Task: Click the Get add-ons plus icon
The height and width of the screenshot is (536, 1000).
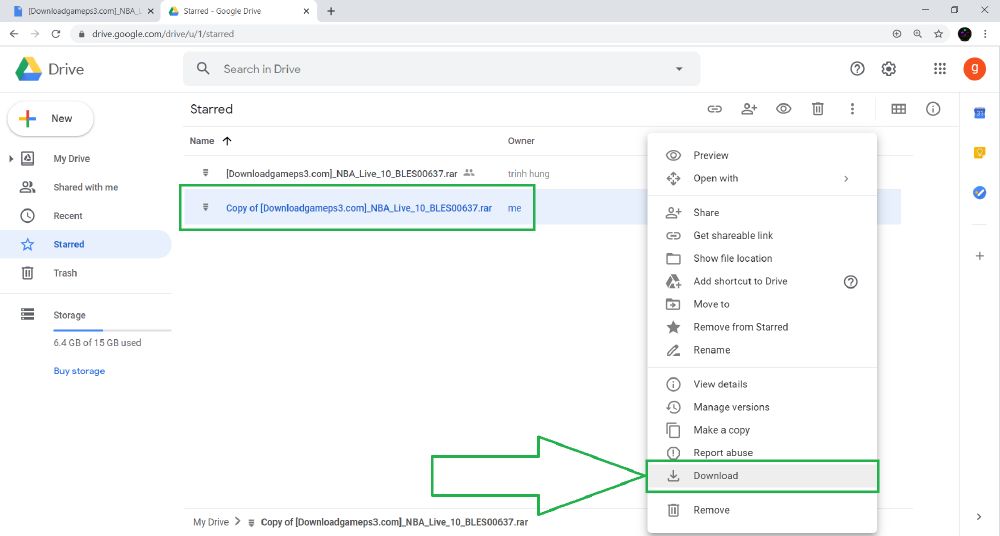Action: point(980,256)
